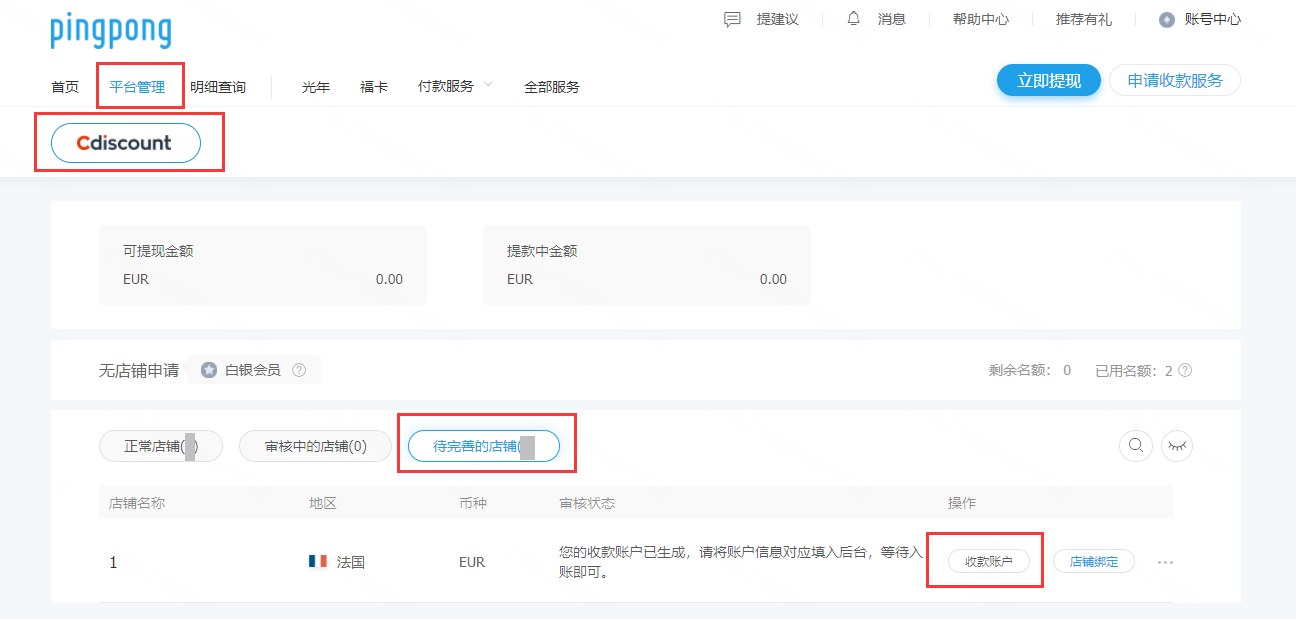The width and height of the screenshot is (1296, 619).
Task: Click the 您的收款账户已生成 status message
Action: 741,562
